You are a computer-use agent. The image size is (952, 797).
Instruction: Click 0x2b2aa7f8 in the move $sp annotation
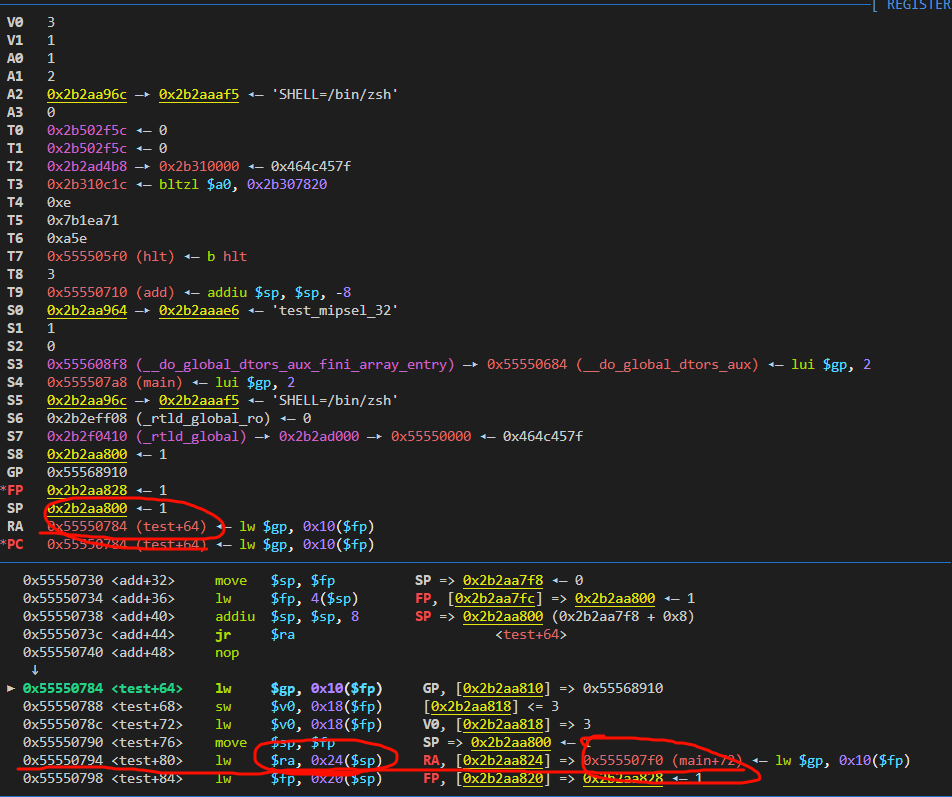click(503, 580)
